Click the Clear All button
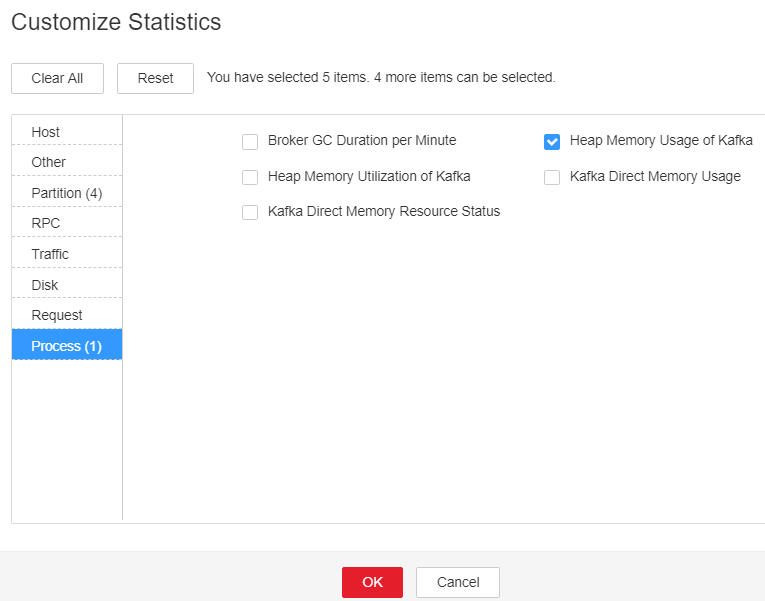The height and width of the screenshot is (601, 765). 58,78
